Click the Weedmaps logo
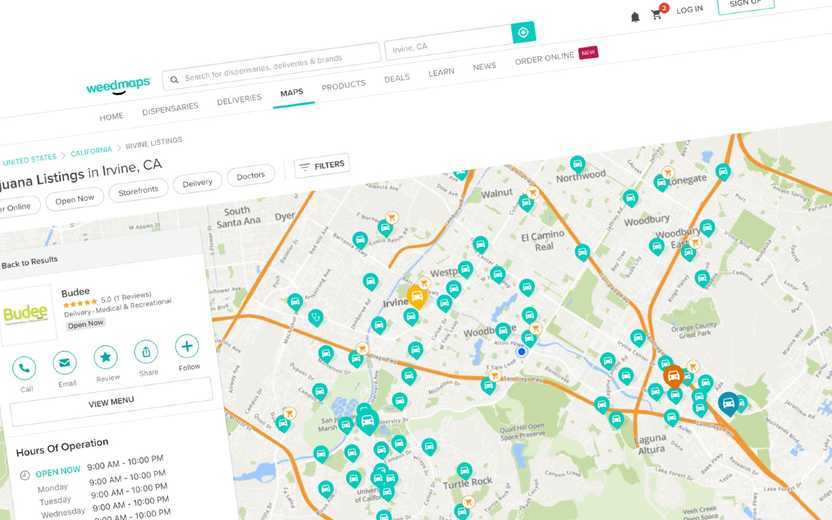 click(118, 85)
